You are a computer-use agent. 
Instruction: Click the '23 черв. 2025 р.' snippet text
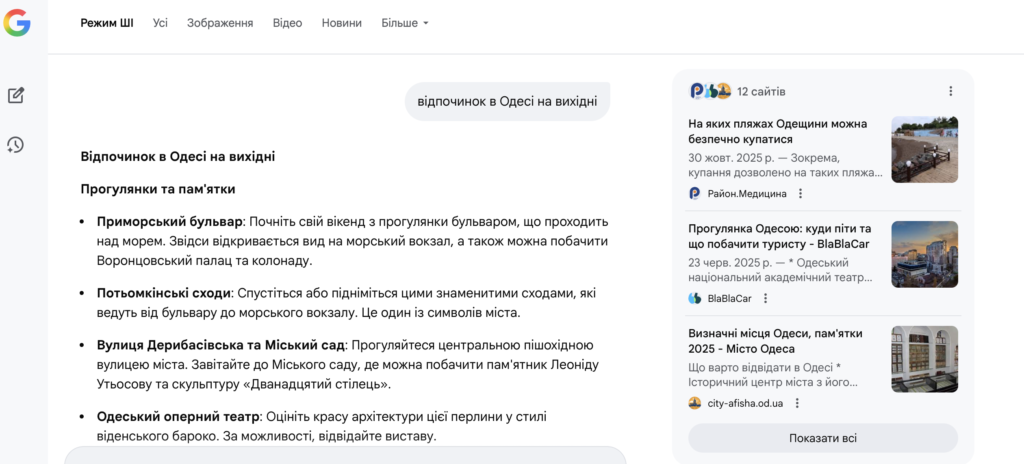point(732,263)
